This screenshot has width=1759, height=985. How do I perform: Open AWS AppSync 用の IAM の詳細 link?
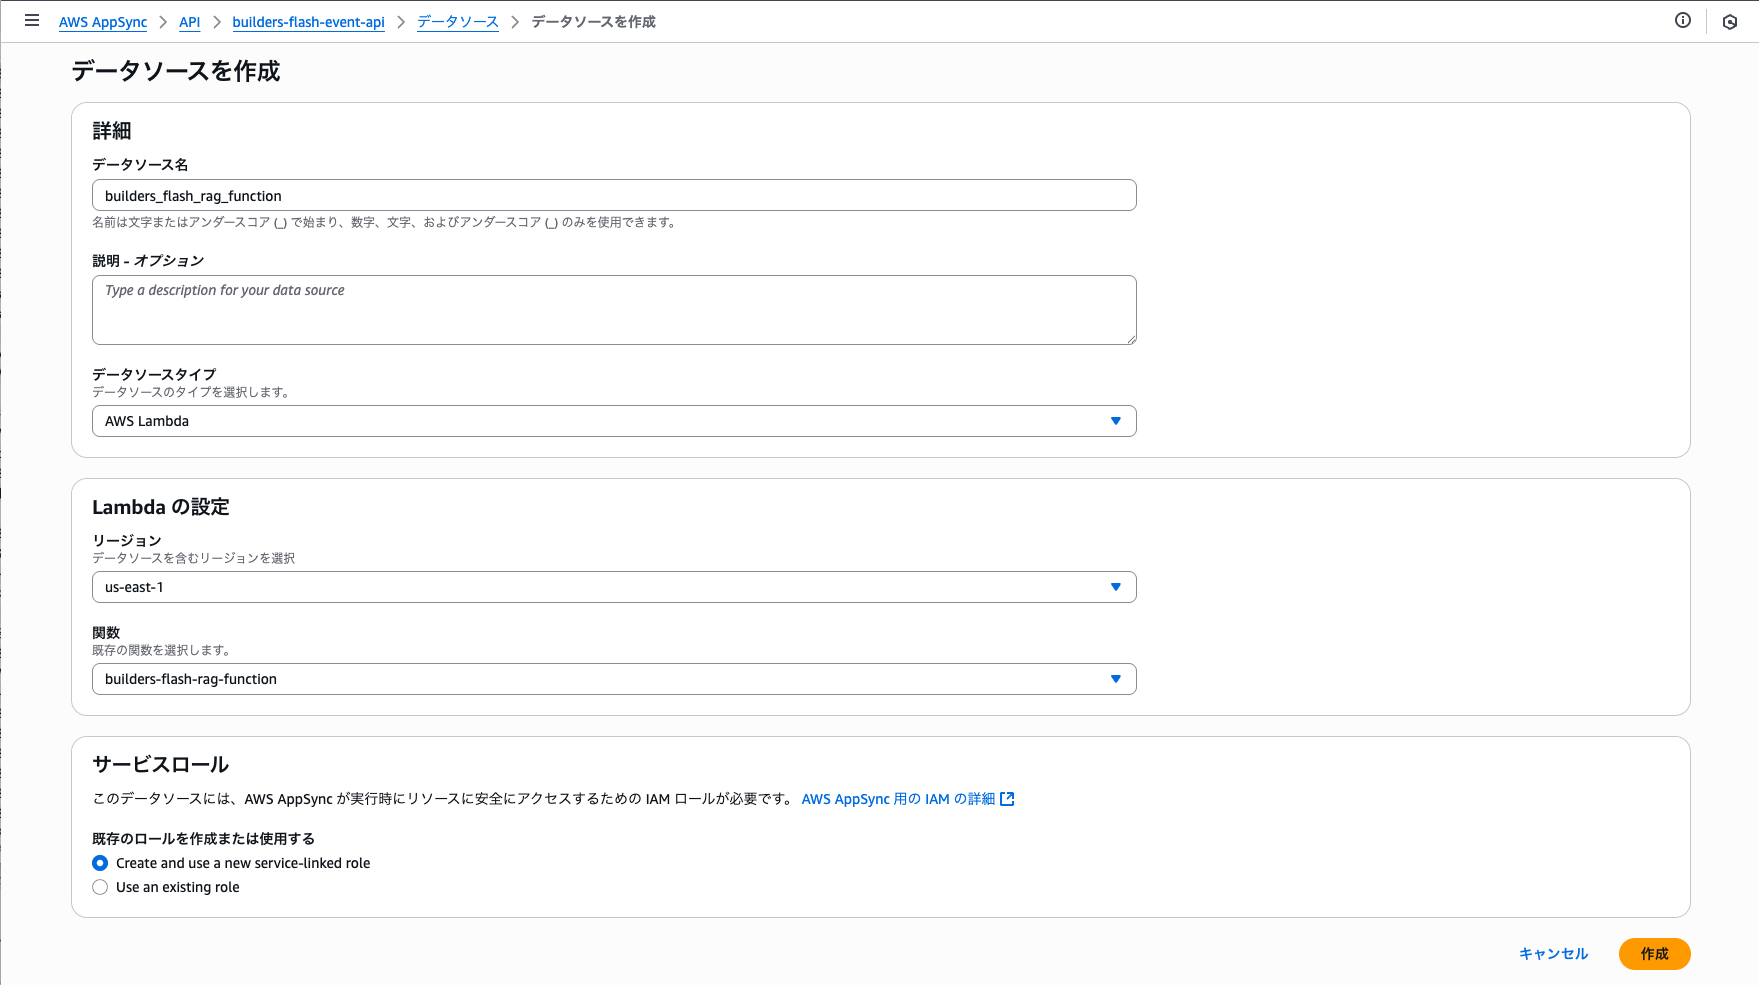[x=899, y=798]
